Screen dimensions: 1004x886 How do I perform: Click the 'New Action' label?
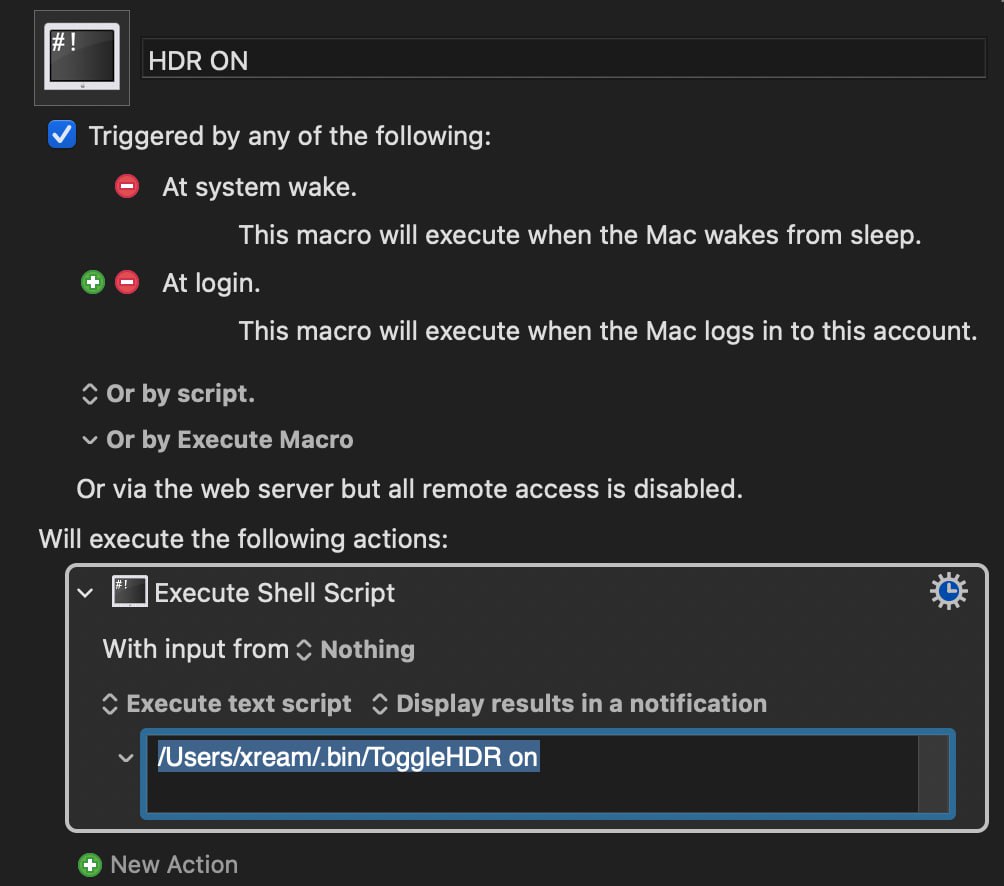tap(174, 865)
